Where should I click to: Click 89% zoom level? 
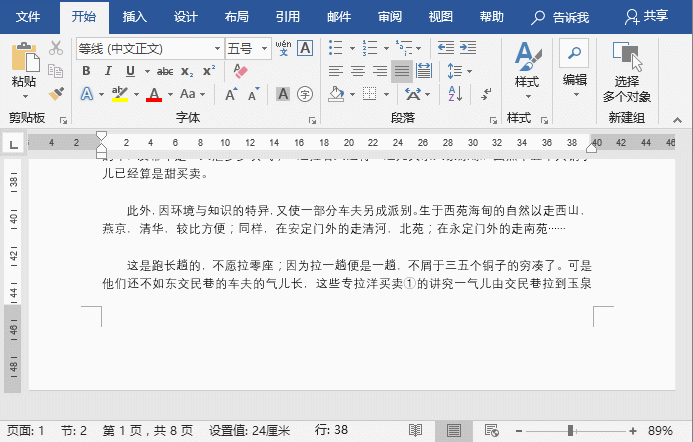(x=660, y=431)
